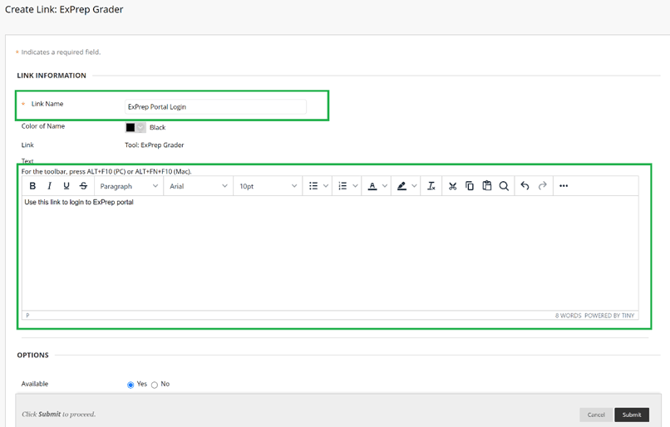Screen dimensions: 670x427
Task: Click the POWERED BY TINY link
Action: [x=609, y=315]
